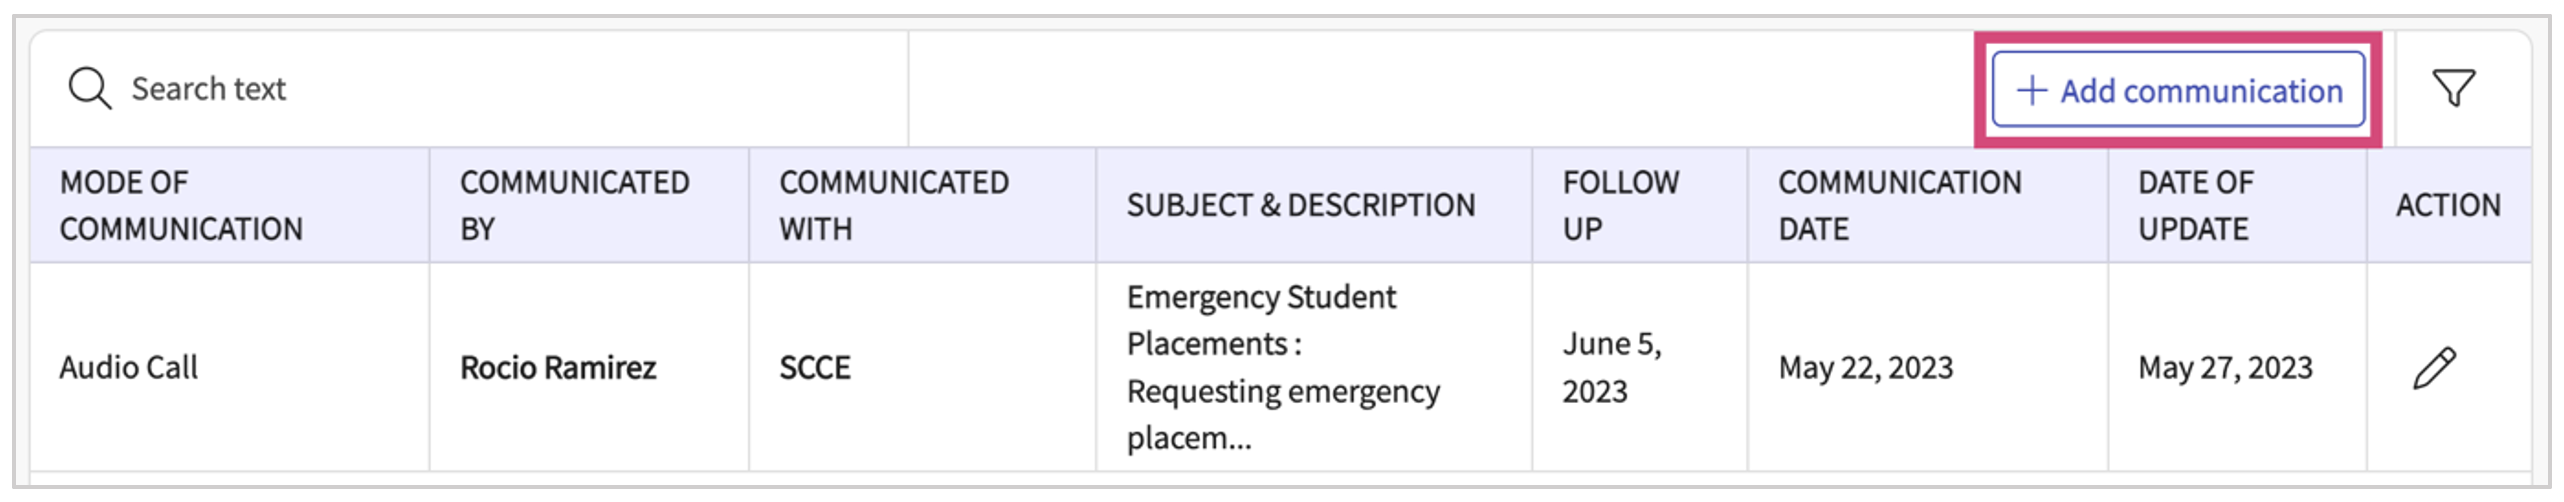The width and height of the screenshot is (2564, 502).
Task: Click the May 22, 2023 communication date
Action: [1865, 368]
